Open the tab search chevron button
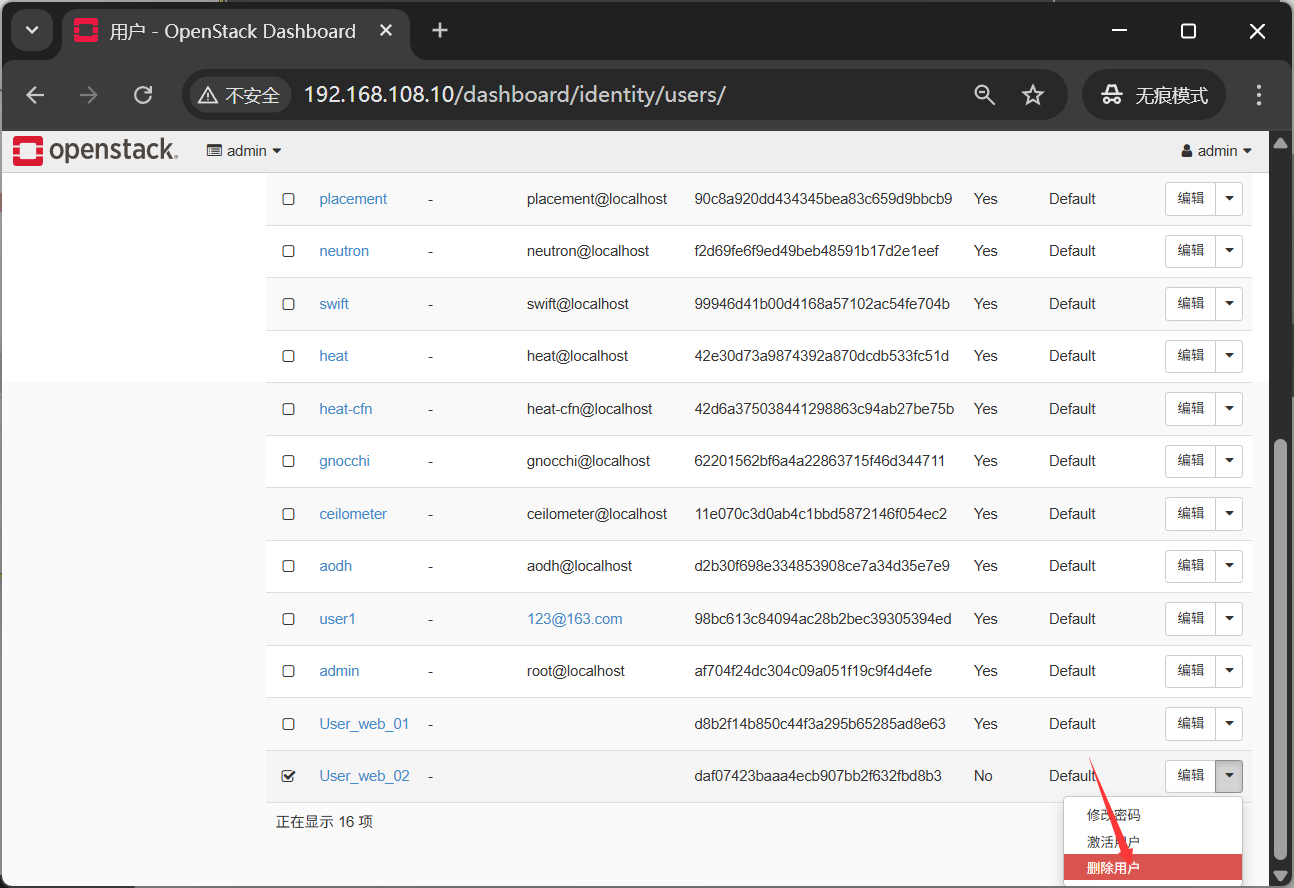The width and height of the screenshot is (1294, 888). 32,31
